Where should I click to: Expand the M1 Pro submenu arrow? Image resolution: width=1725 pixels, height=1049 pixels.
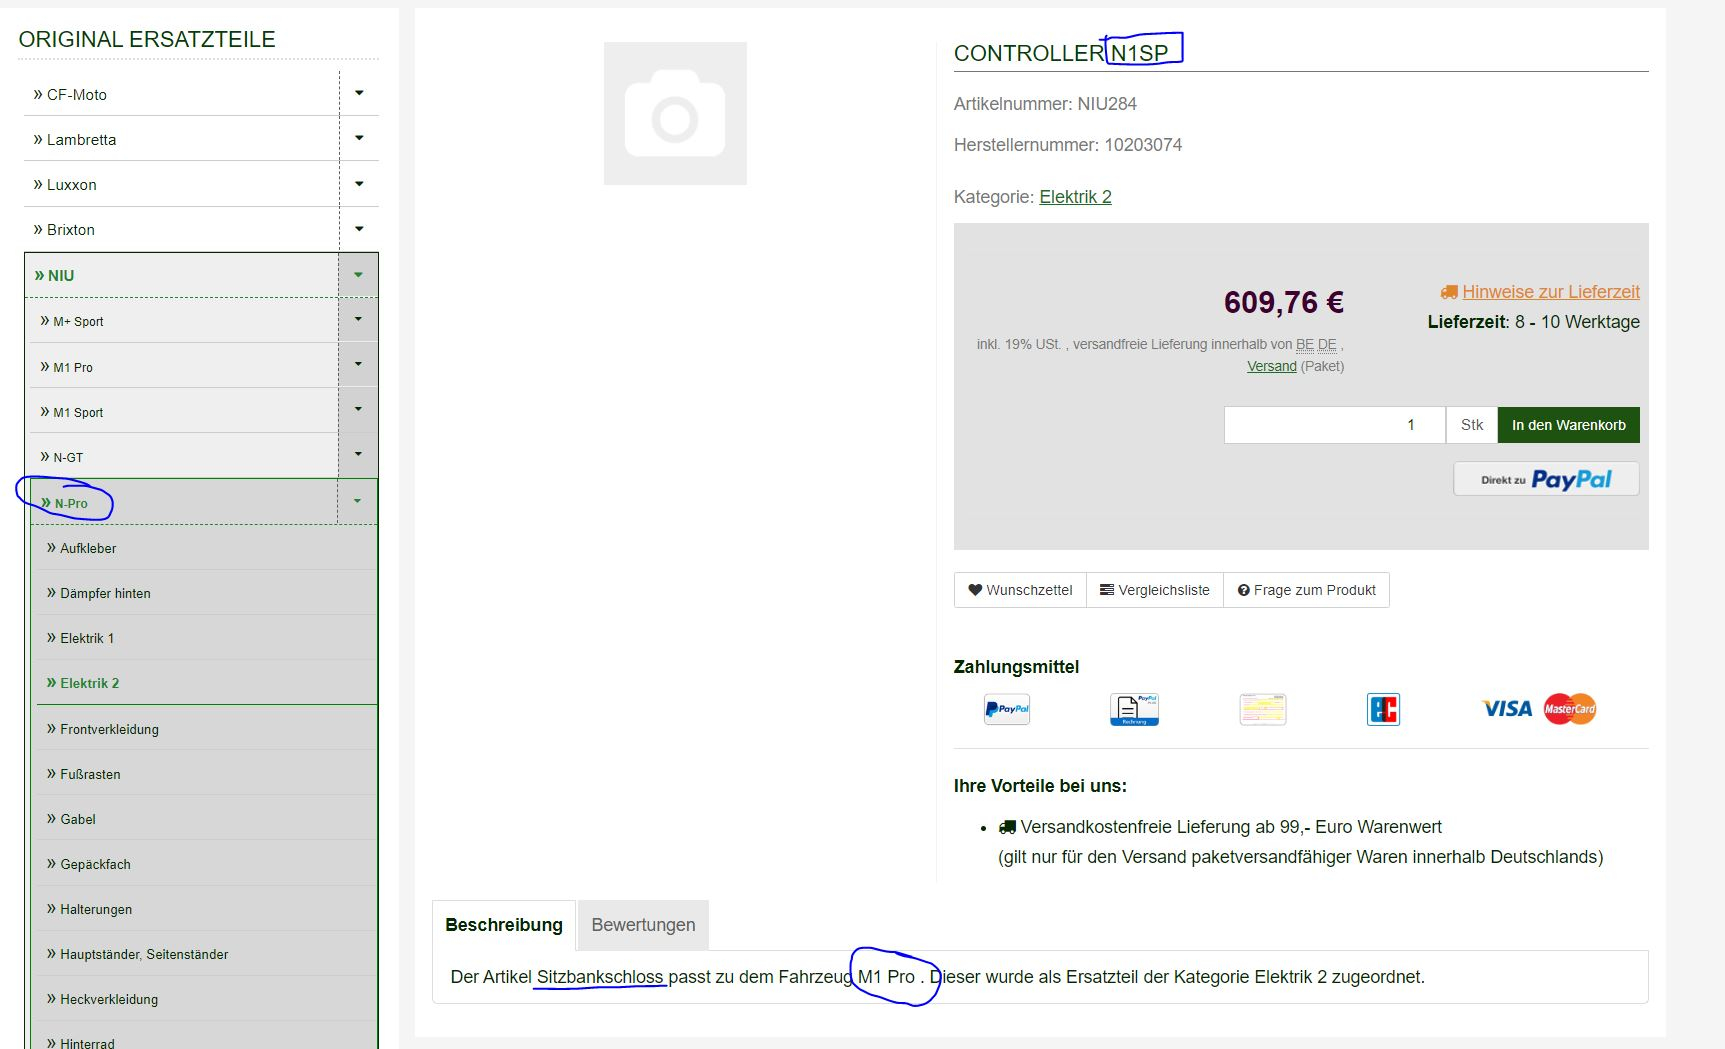pos(358,365)
